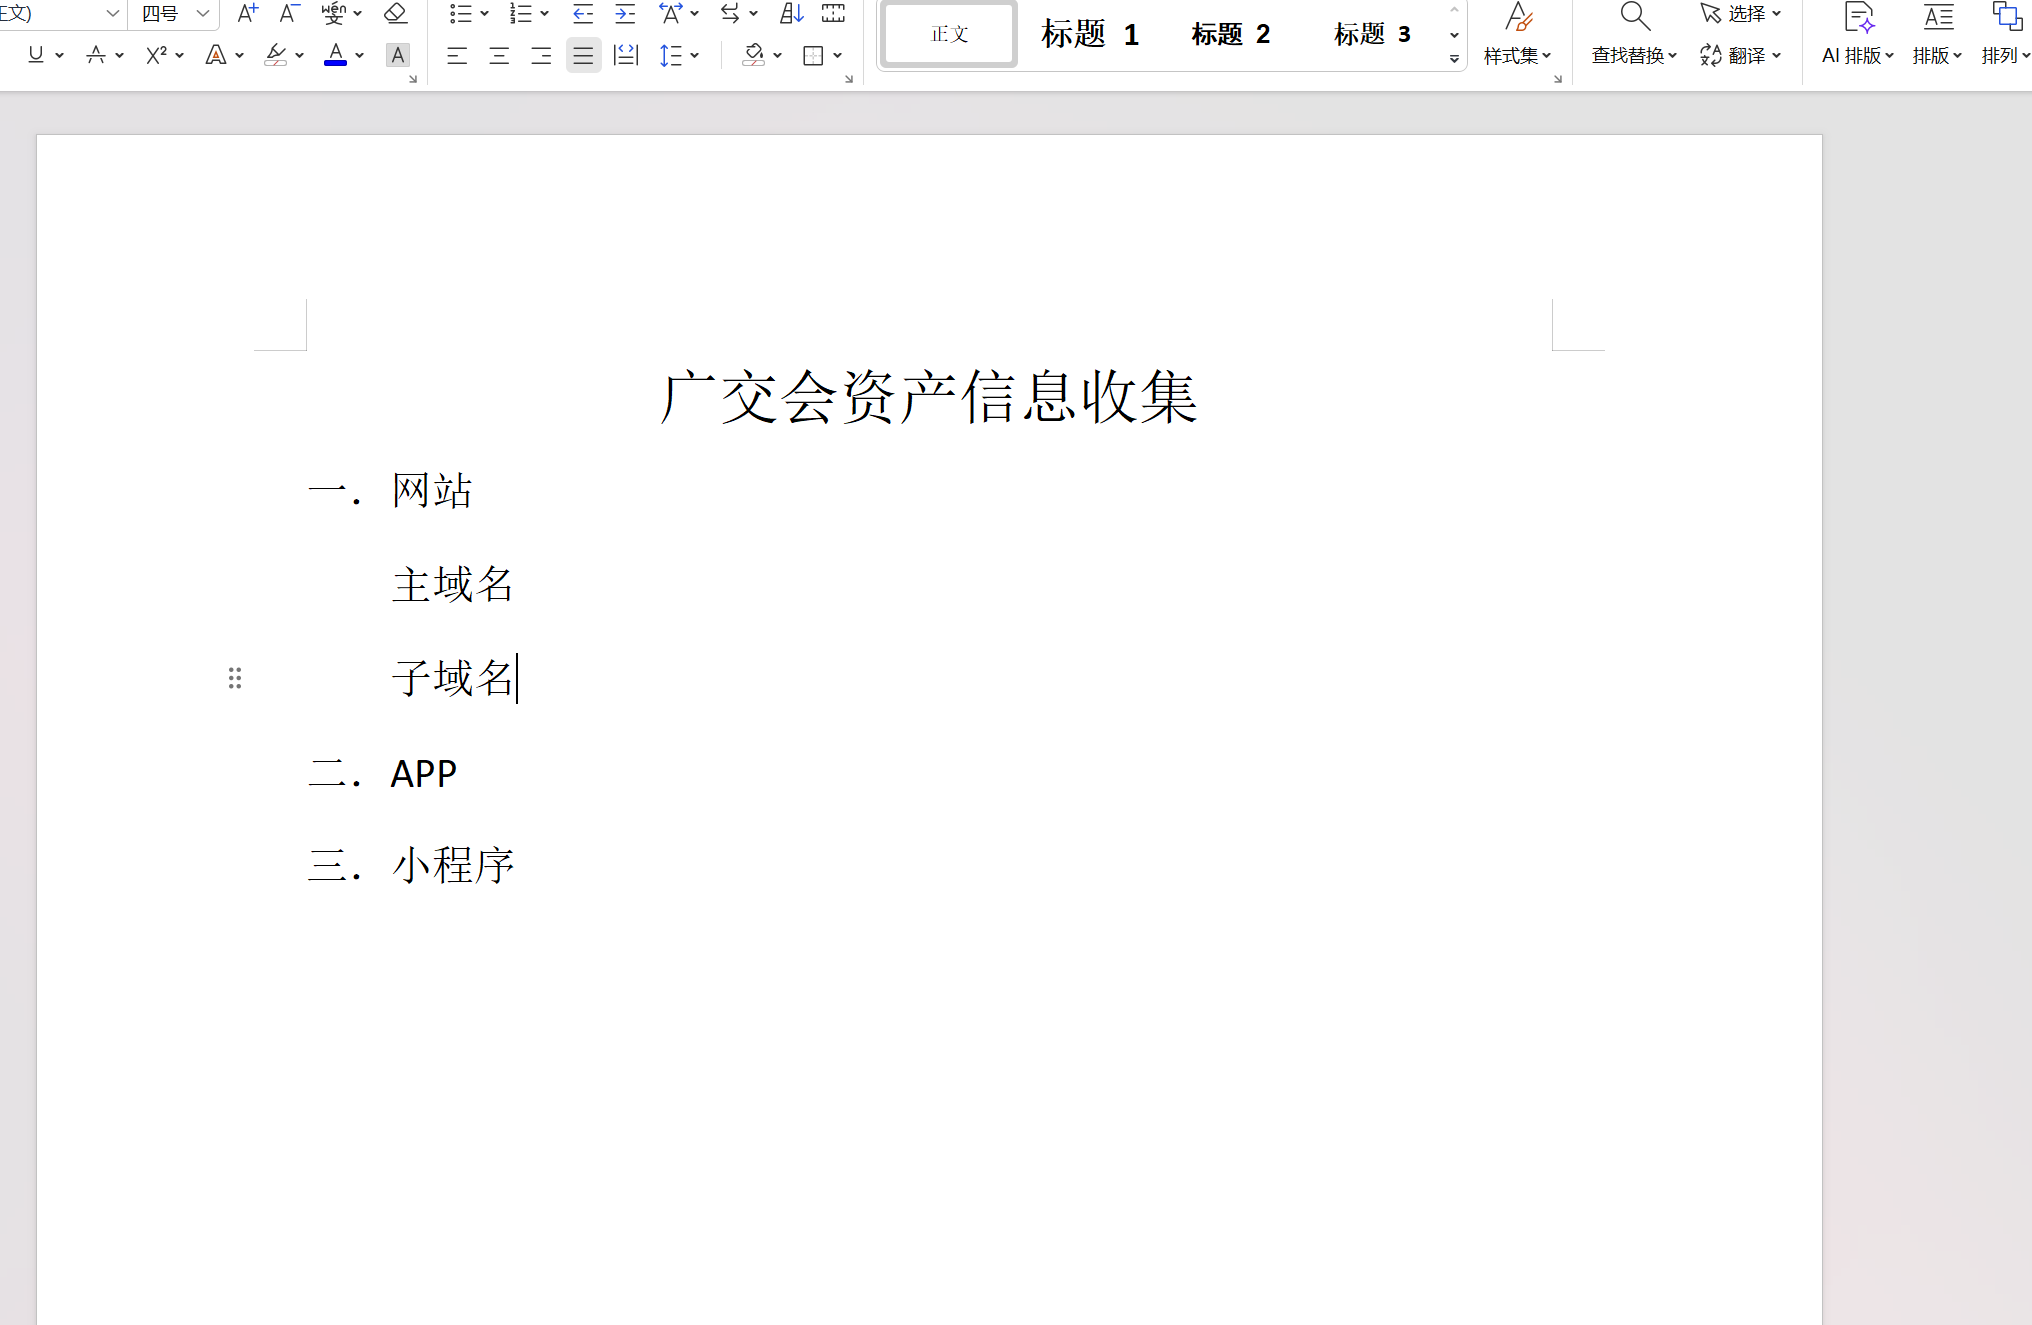Align the paragraph left

pyautogui.click(x=457, y=55)
